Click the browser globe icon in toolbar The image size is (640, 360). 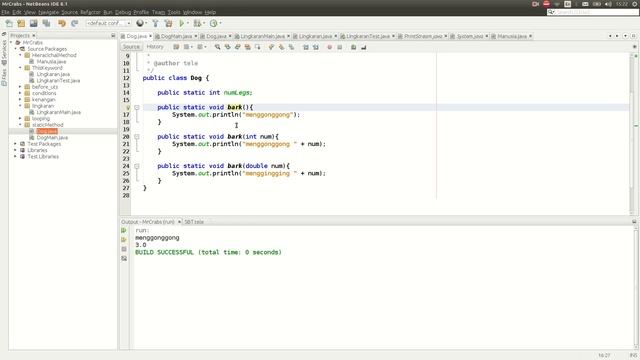tap(140, 23)
